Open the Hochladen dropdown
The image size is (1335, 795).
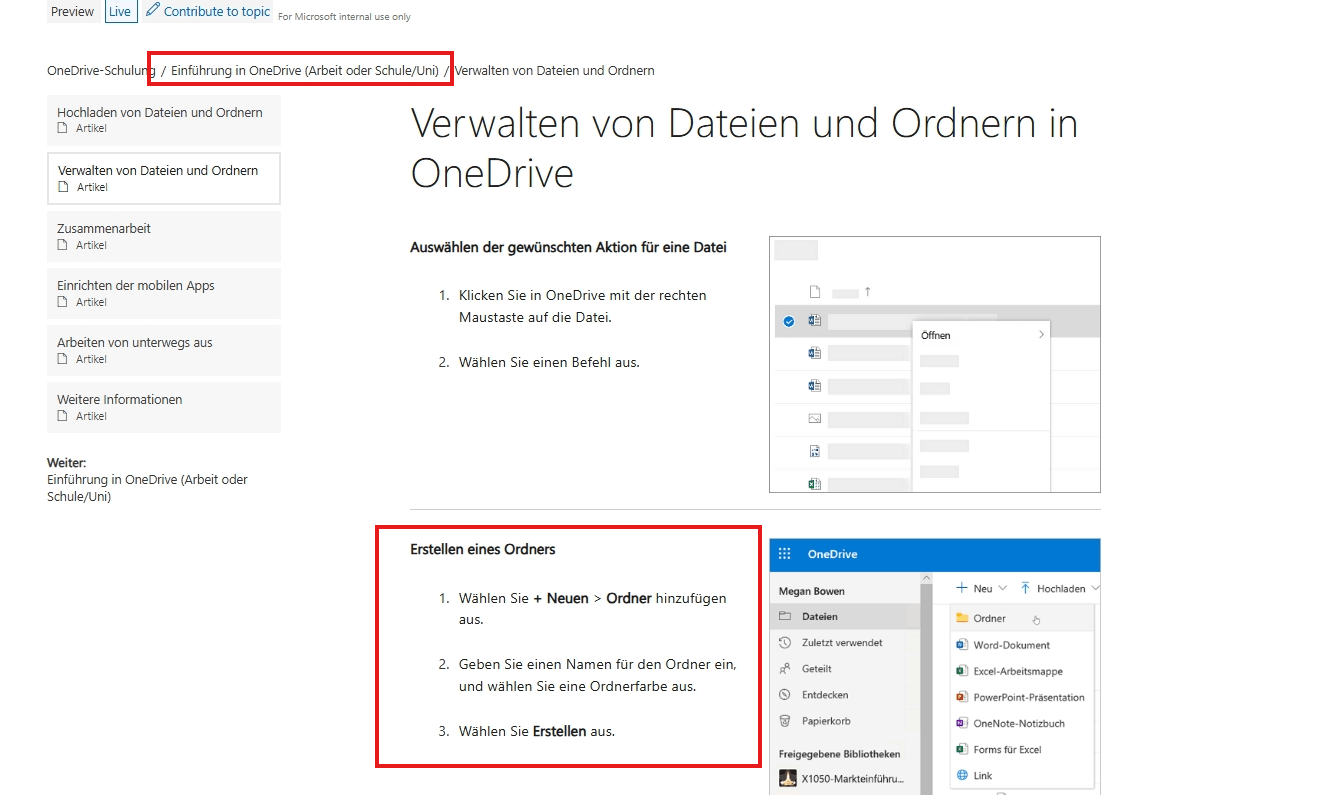point(1060,588)
